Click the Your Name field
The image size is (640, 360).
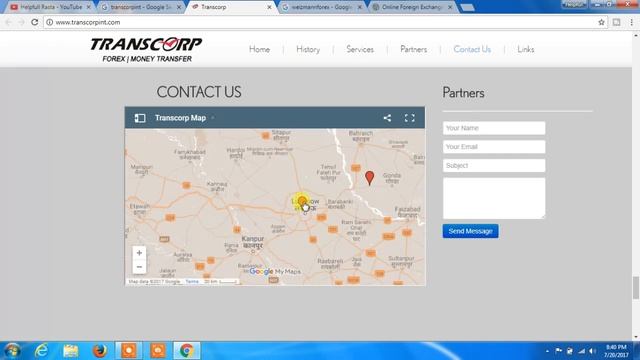tap(494, 128)
